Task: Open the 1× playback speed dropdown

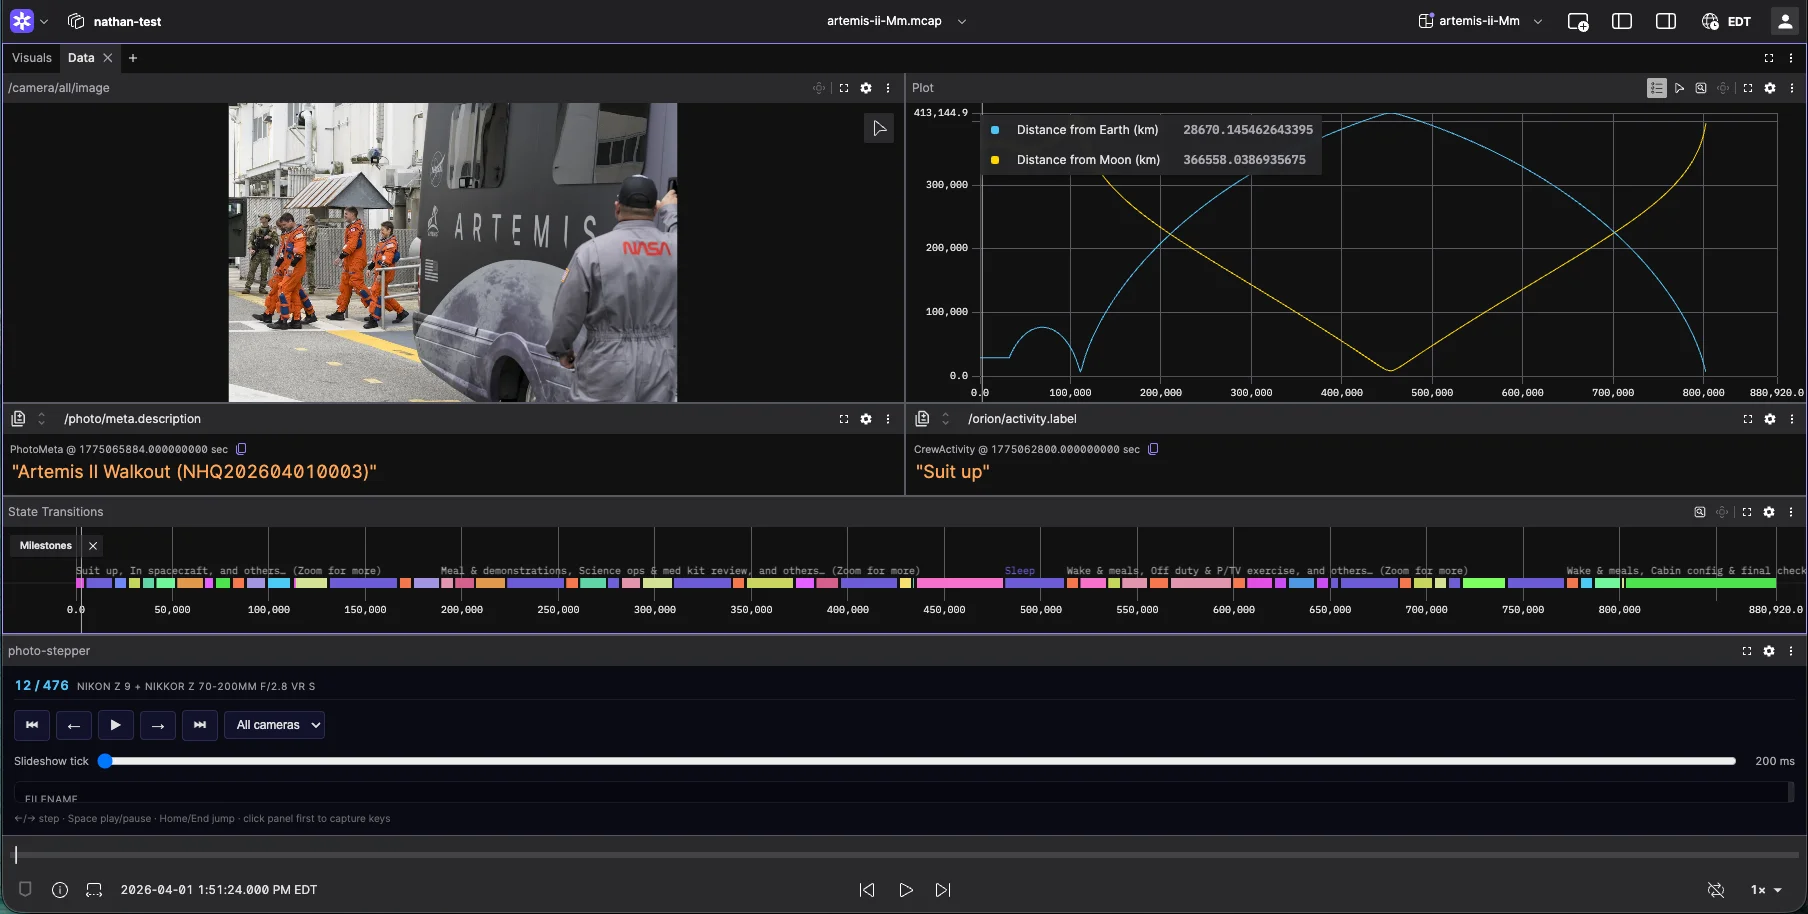Action: click(x=1766, y=890)
